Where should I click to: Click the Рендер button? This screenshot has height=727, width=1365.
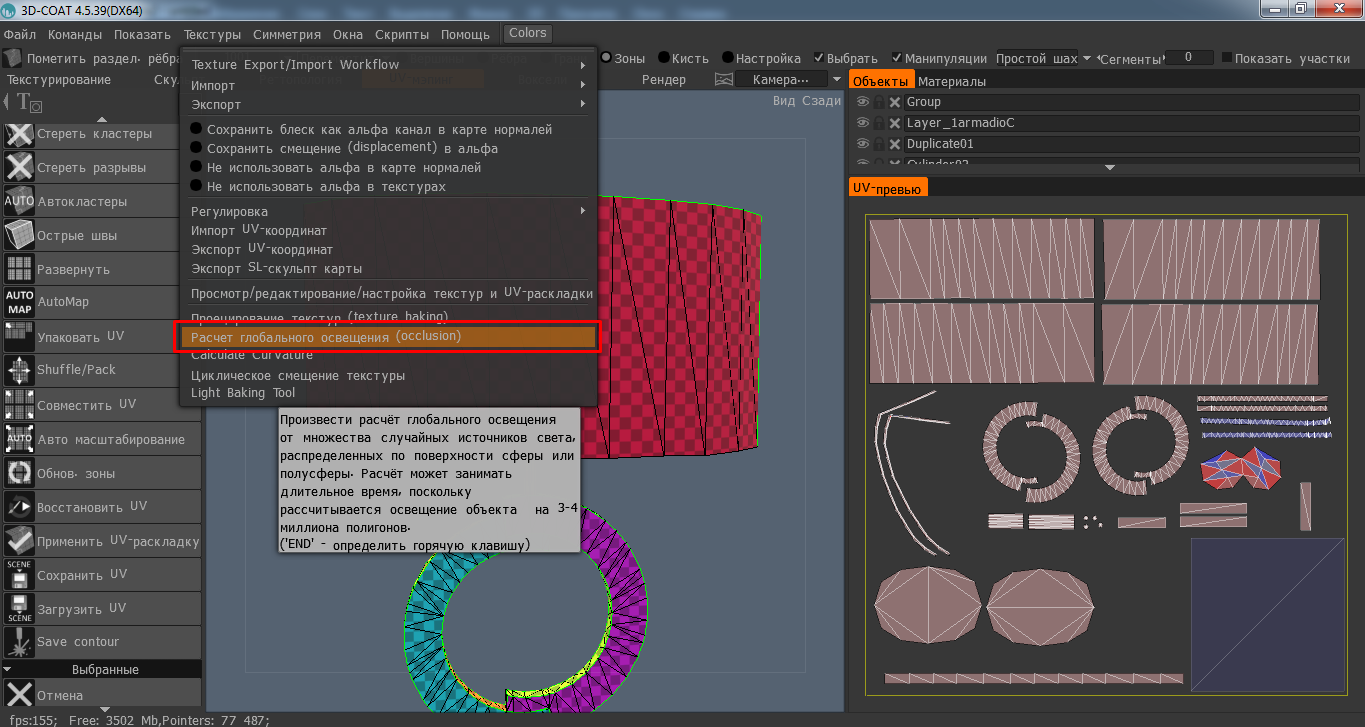(x=664, y=80)
